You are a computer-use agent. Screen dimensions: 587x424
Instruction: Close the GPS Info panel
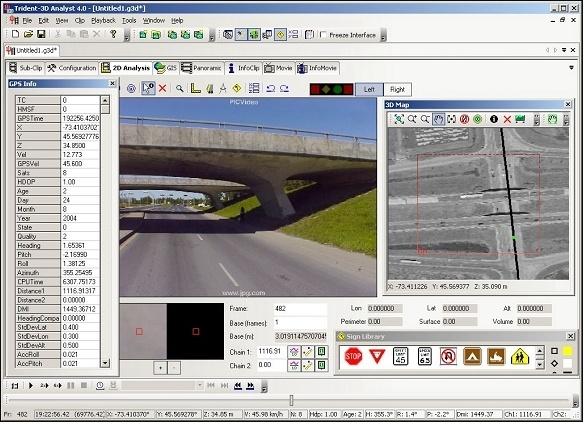click(112, 83)
